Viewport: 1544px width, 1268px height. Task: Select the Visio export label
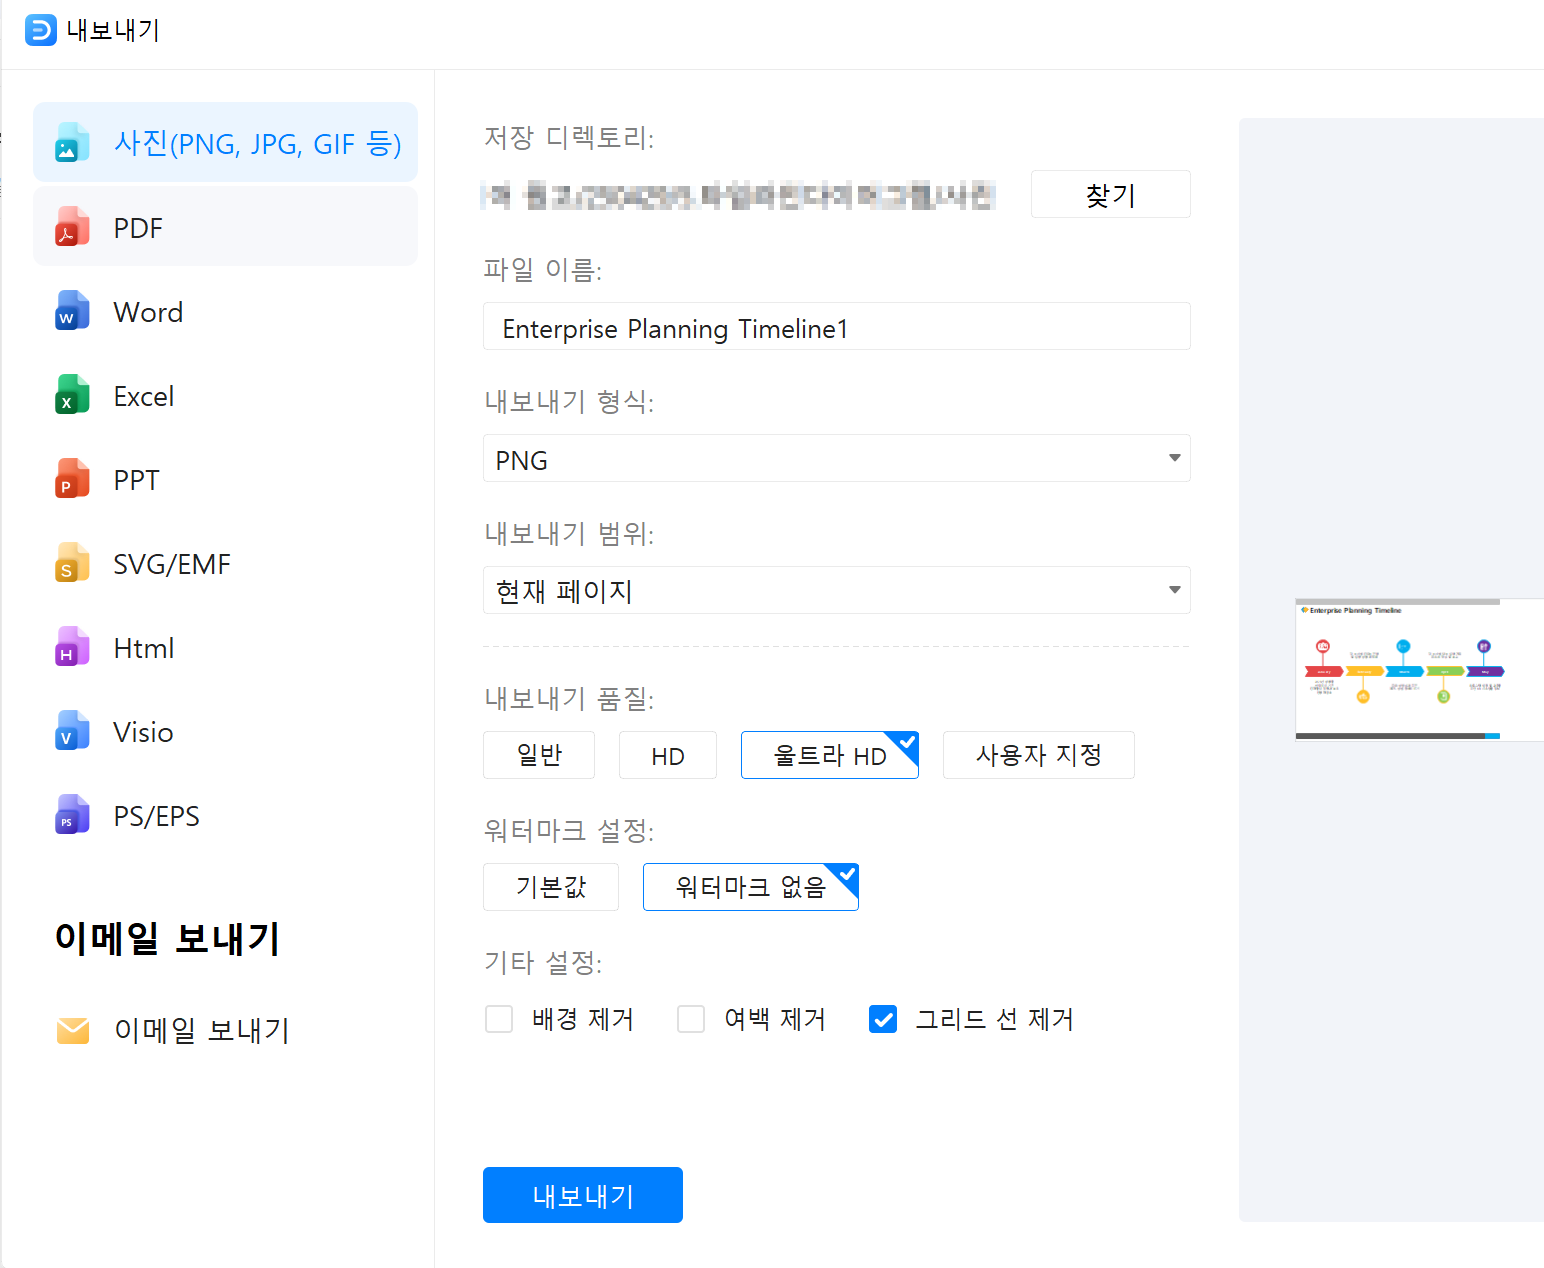(x=143, y=732)
